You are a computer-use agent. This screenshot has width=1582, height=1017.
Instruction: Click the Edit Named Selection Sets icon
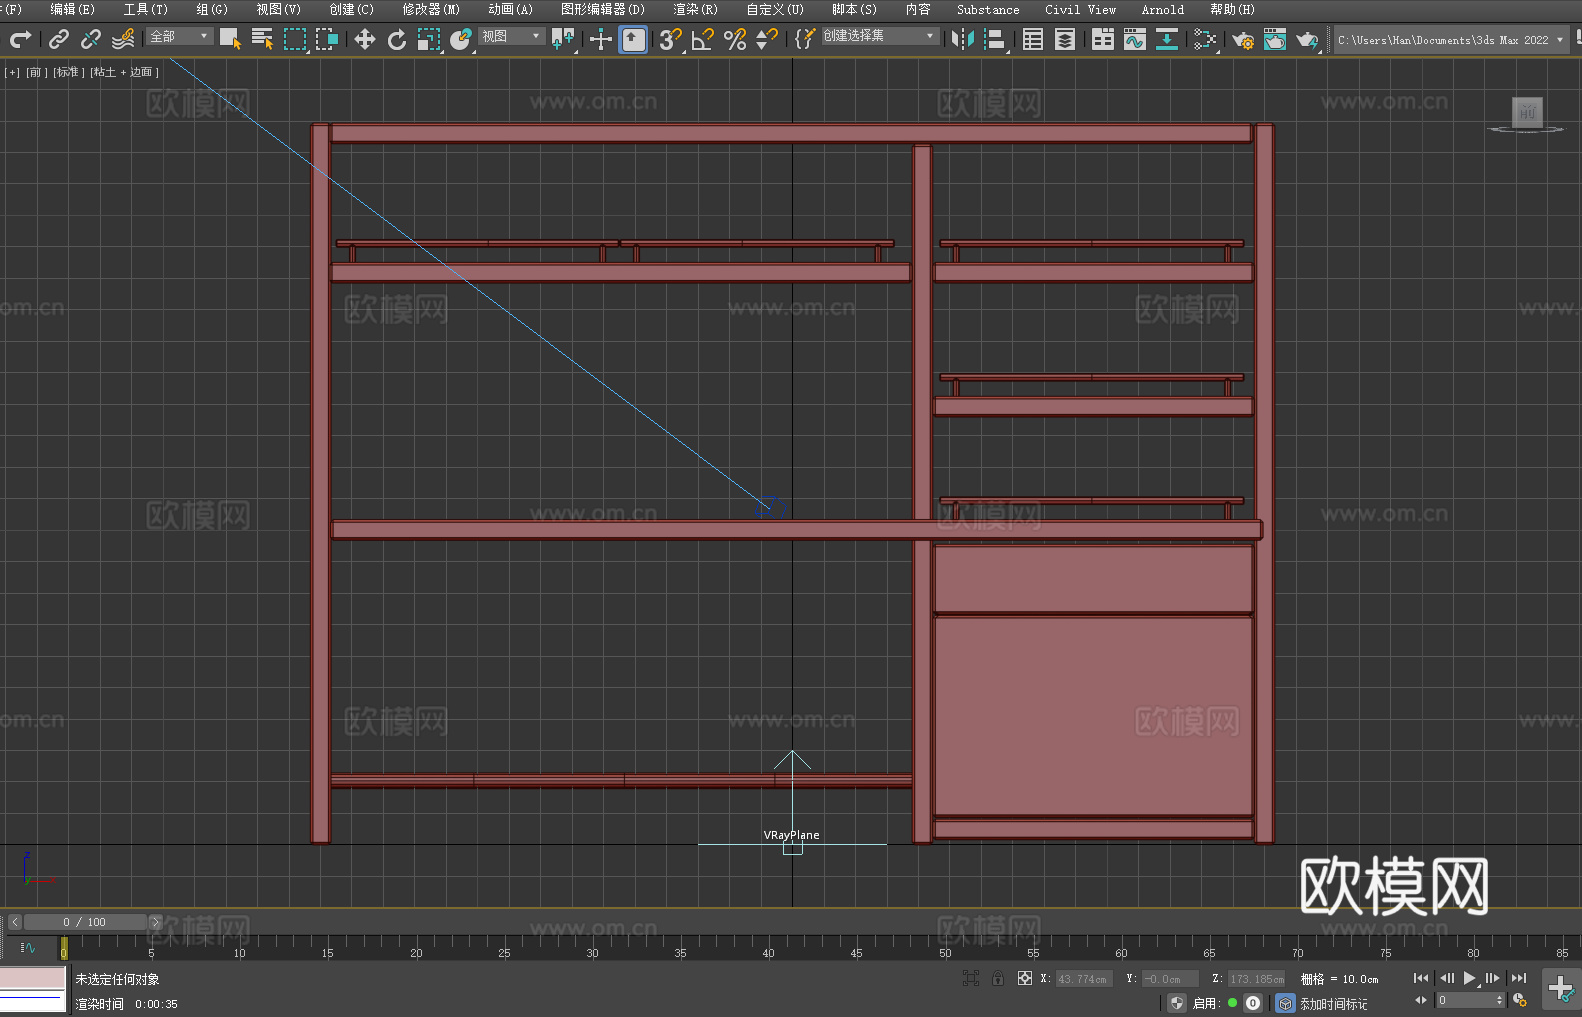pos(805,39)
